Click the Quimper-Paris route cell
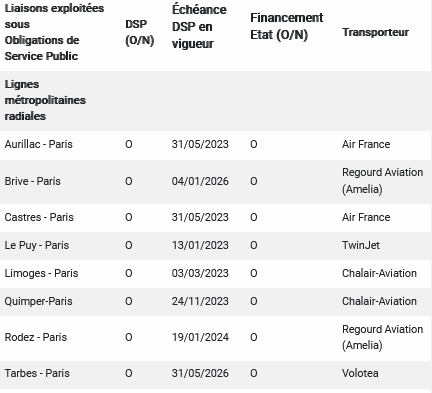The image size is (432, 393). (x=38, y=301)
